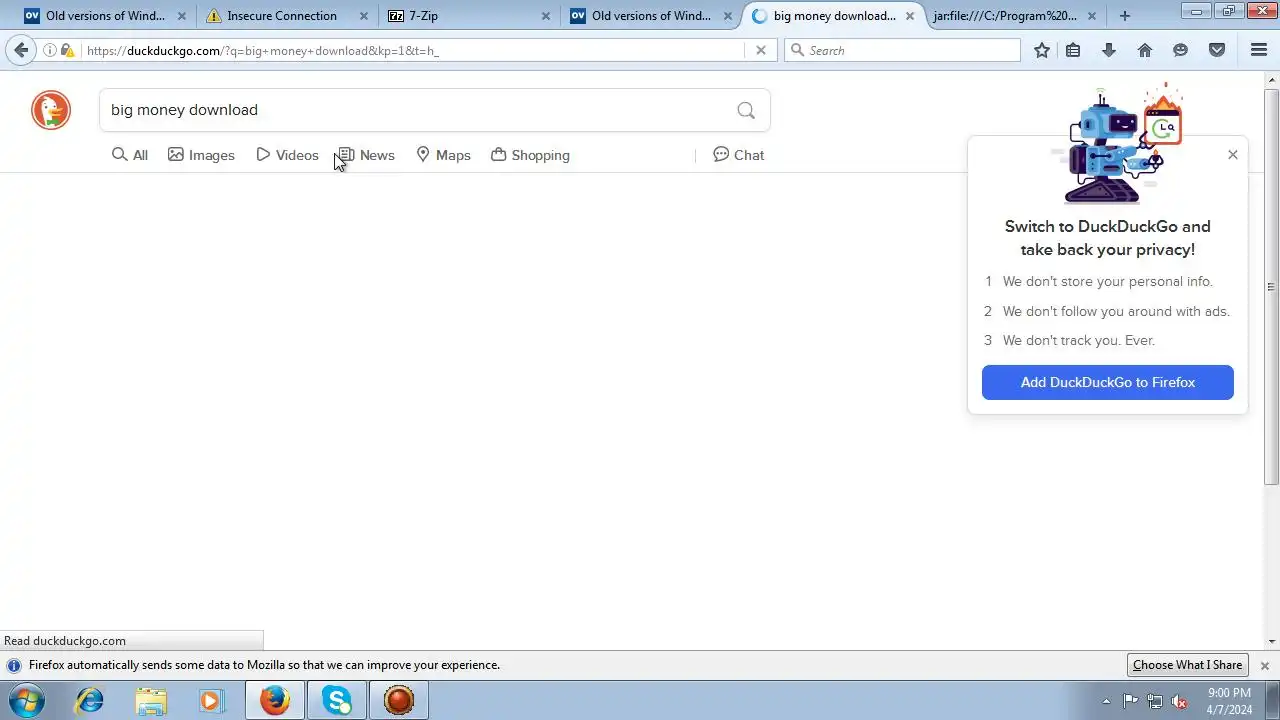Dismiss the Switch to DuckDuckGo popup
This screenshot has width=1280, height=720.
click(1233, 155)
